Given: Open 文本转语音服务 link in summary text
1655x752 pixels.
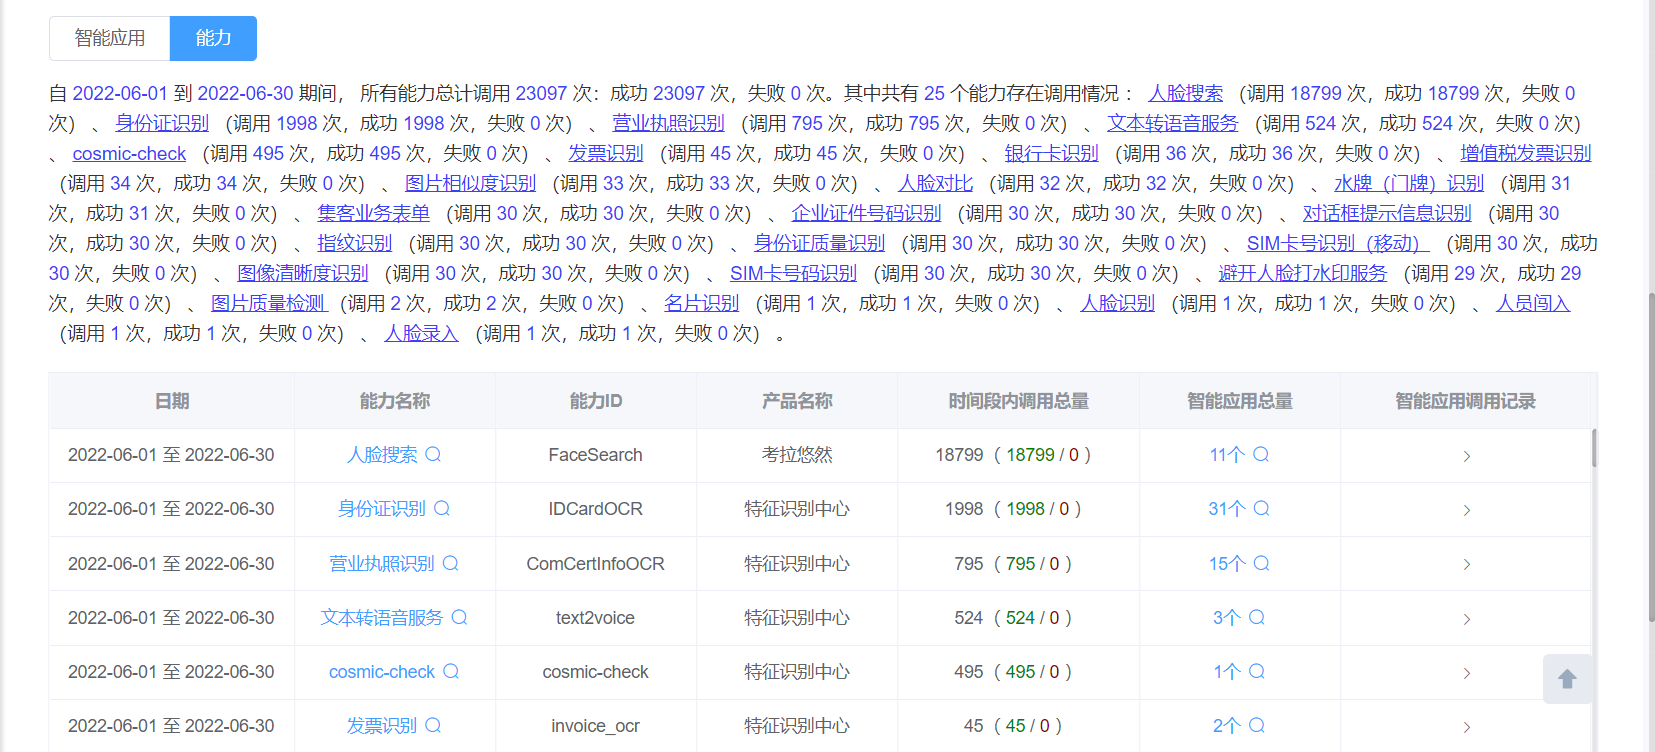Looking at the screenshot, I should tap(1172, 123).
